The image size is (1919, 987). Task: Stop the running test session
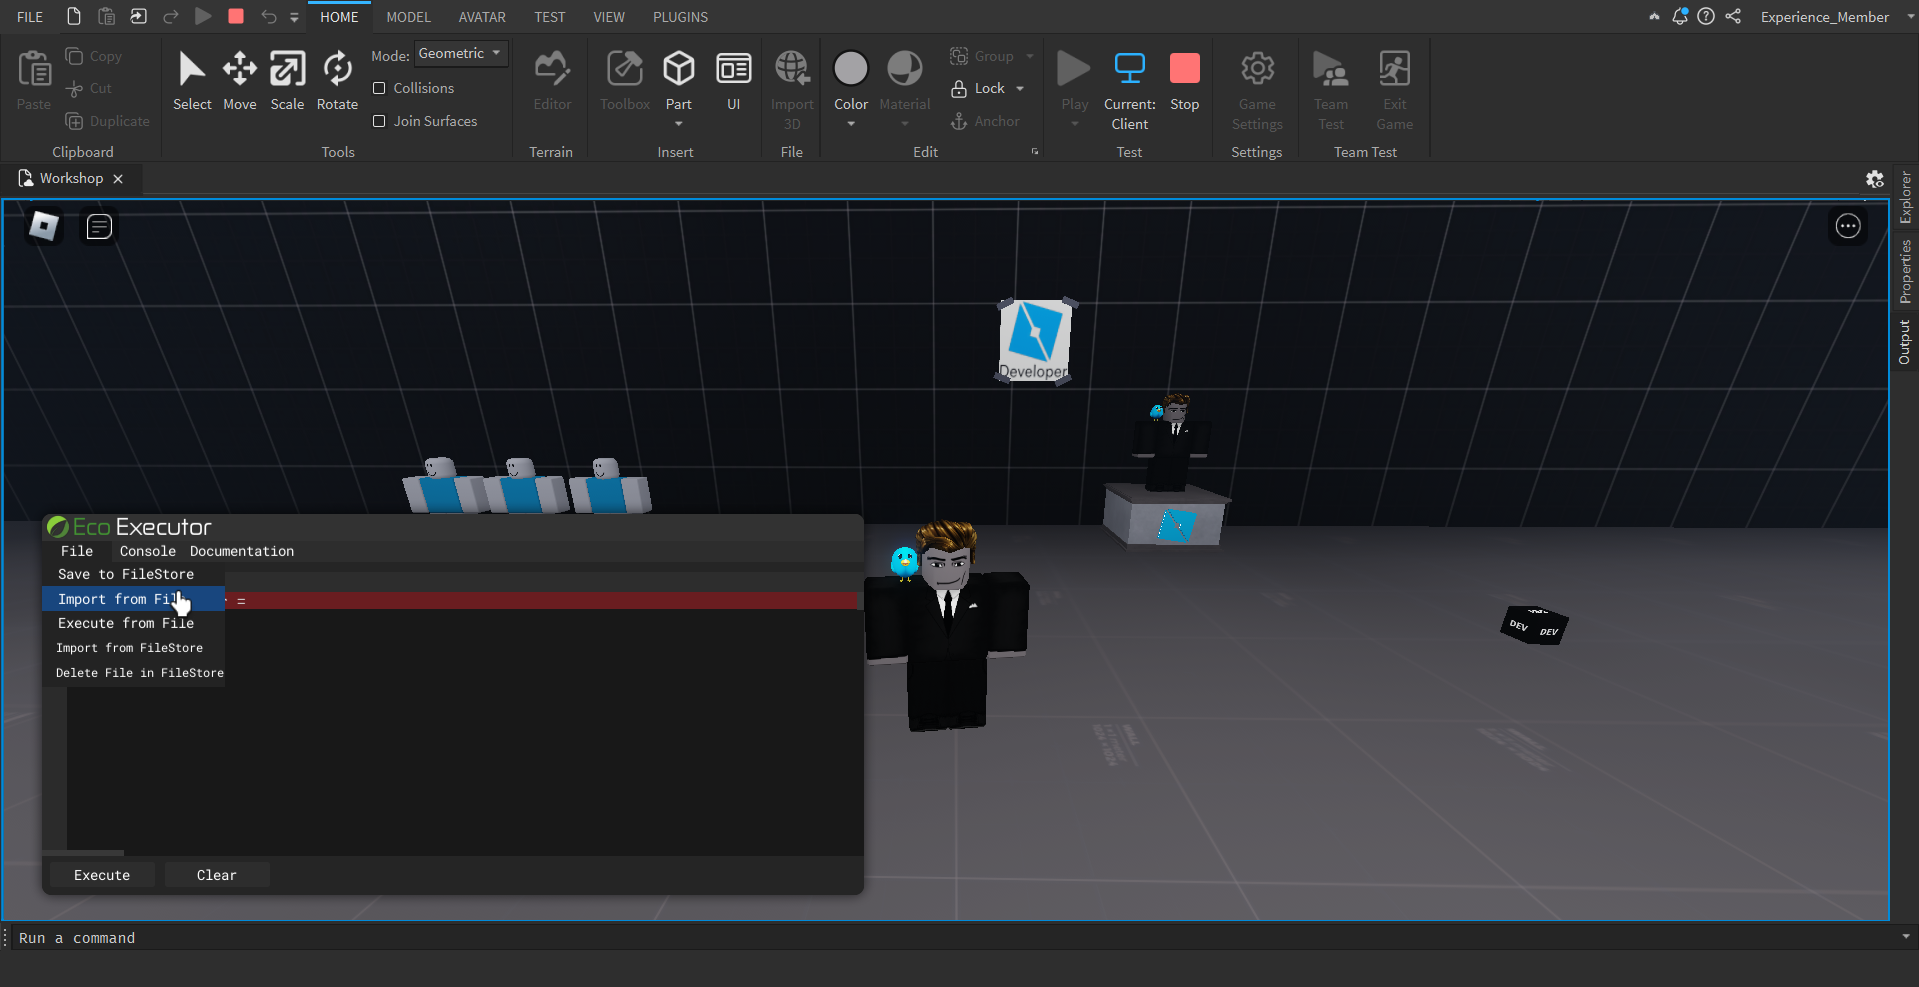click(1185, 81)
